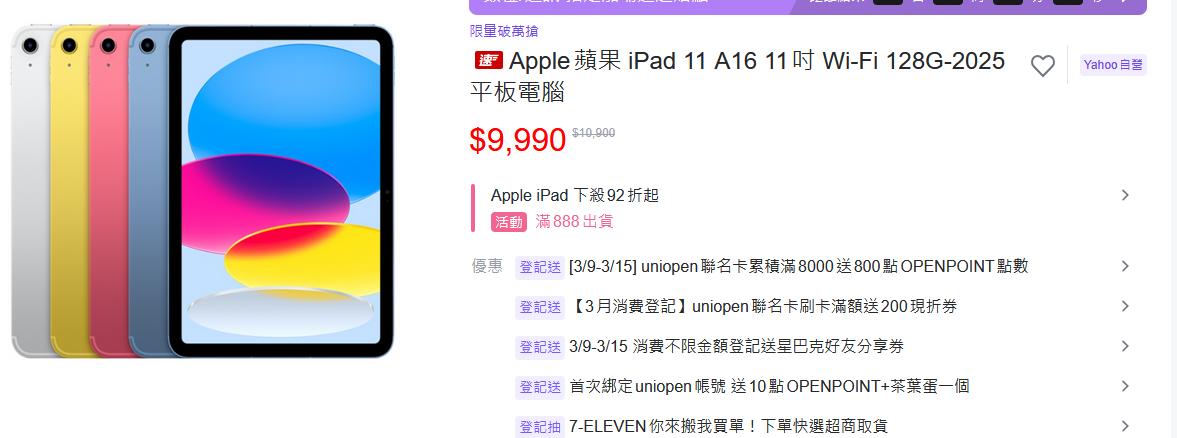Click the 登記抽 tag for 7-ELEVEN
This screenshot has width=1177, height=438.
[540, 427]
